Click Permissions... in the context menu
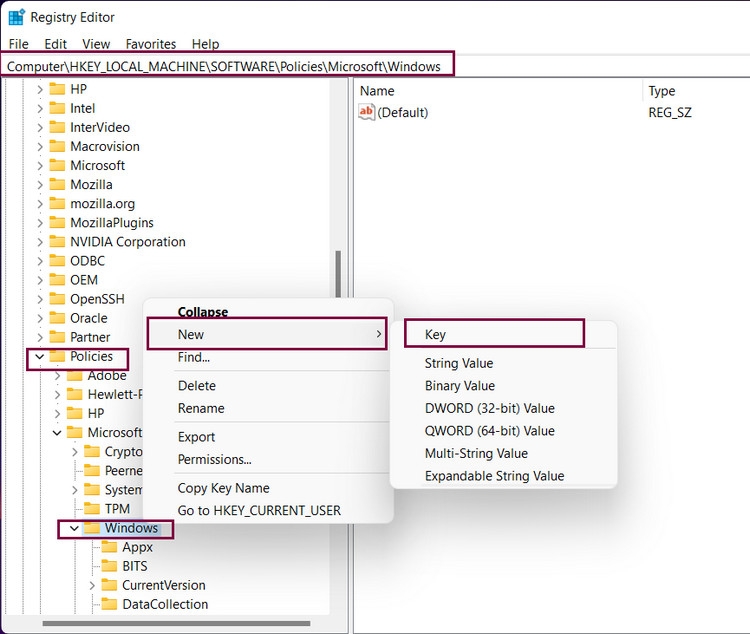 point(268,459)
